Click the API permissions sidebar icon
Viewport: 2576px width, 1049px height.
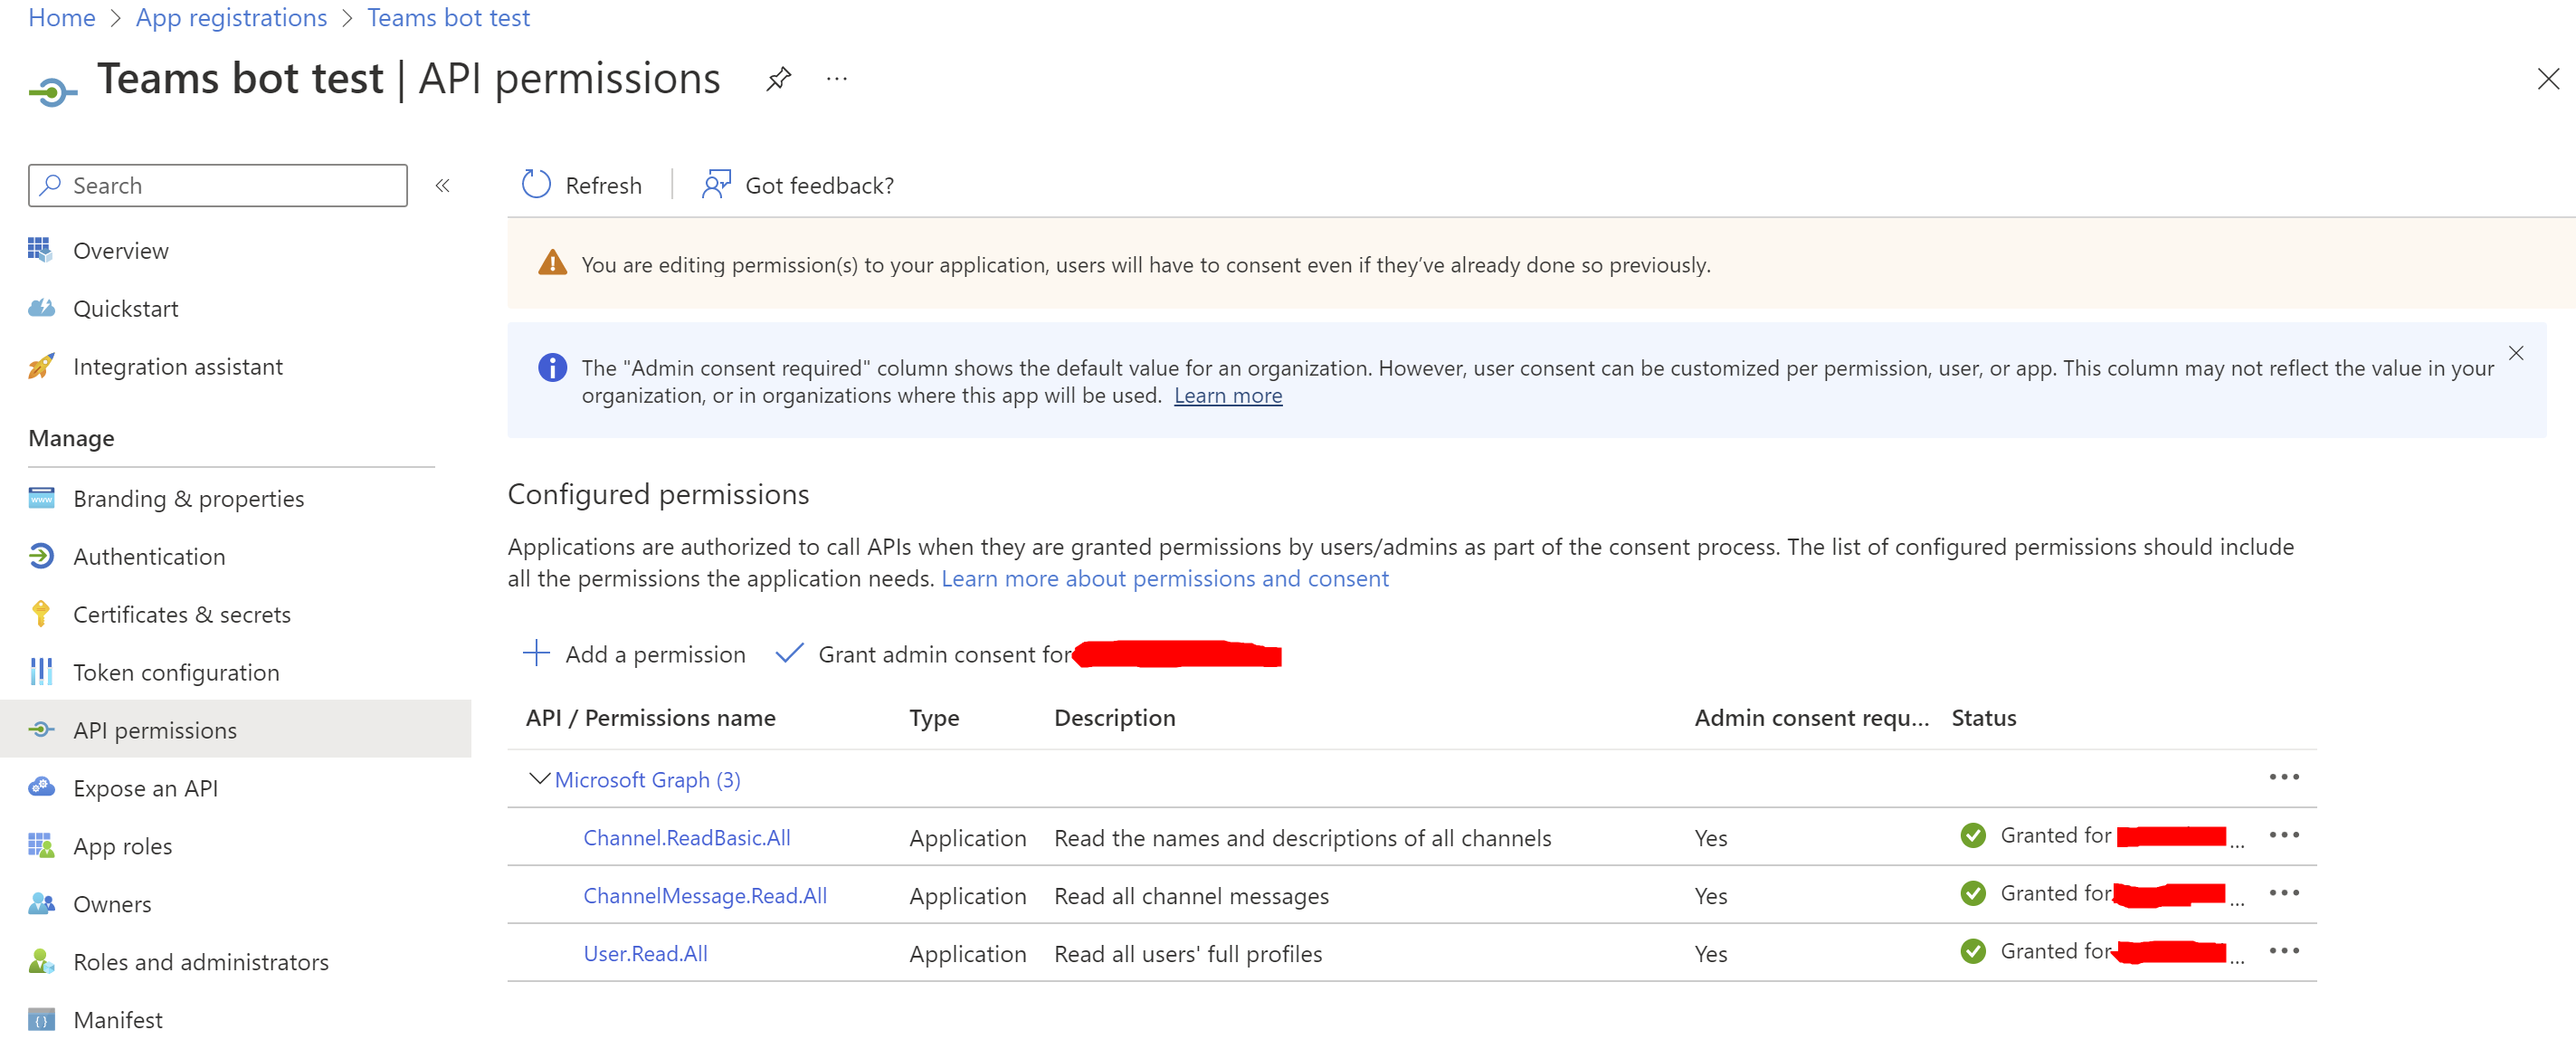[41, 730]
